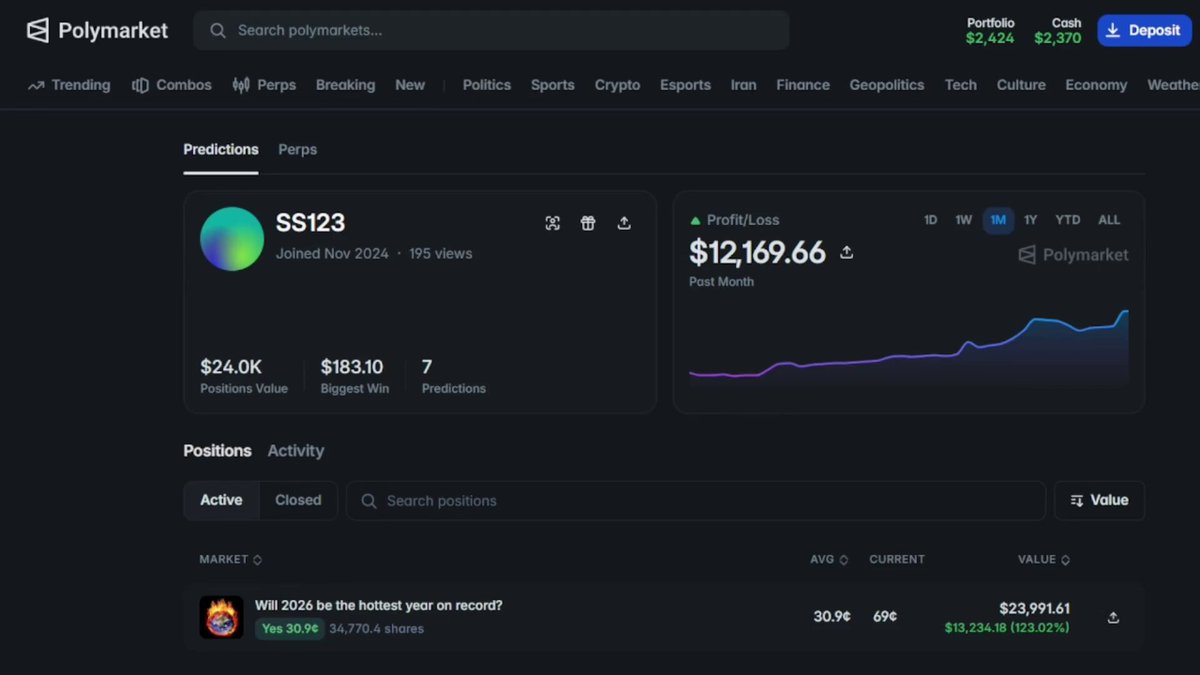Click the $23,991.61 position value
Viewport: 1200px width, 675px height.
pyautogui.click(x=1034, y=608)
